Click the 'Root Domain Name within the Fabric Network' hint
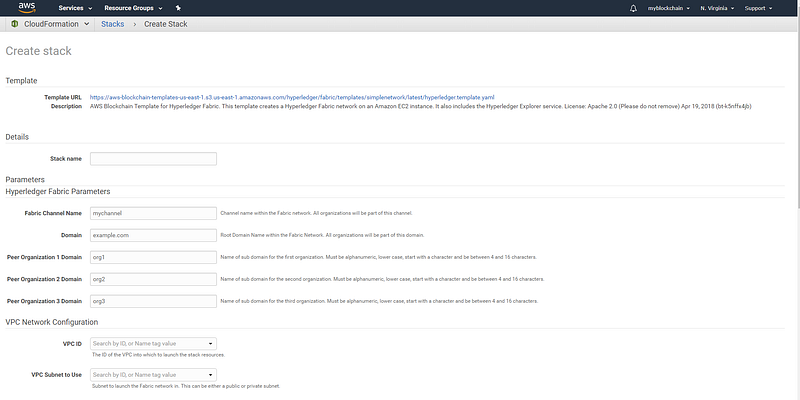 [322, 235]
